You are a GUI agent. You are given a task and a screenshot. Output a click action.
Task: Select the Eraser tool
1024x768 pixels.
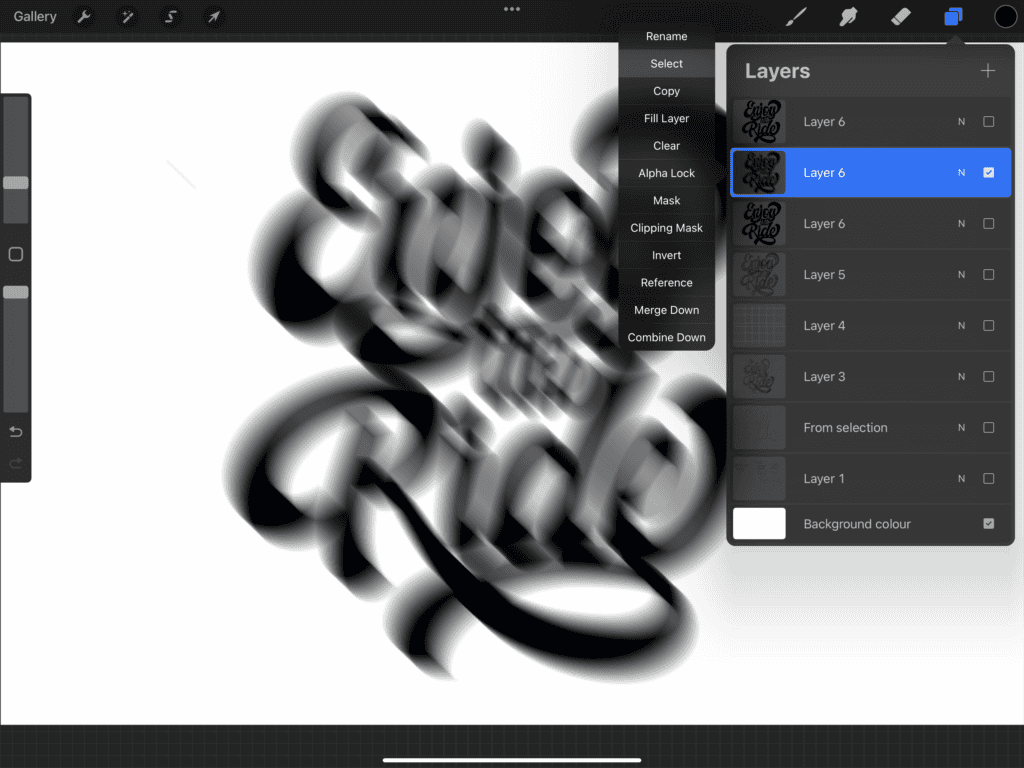900,17
